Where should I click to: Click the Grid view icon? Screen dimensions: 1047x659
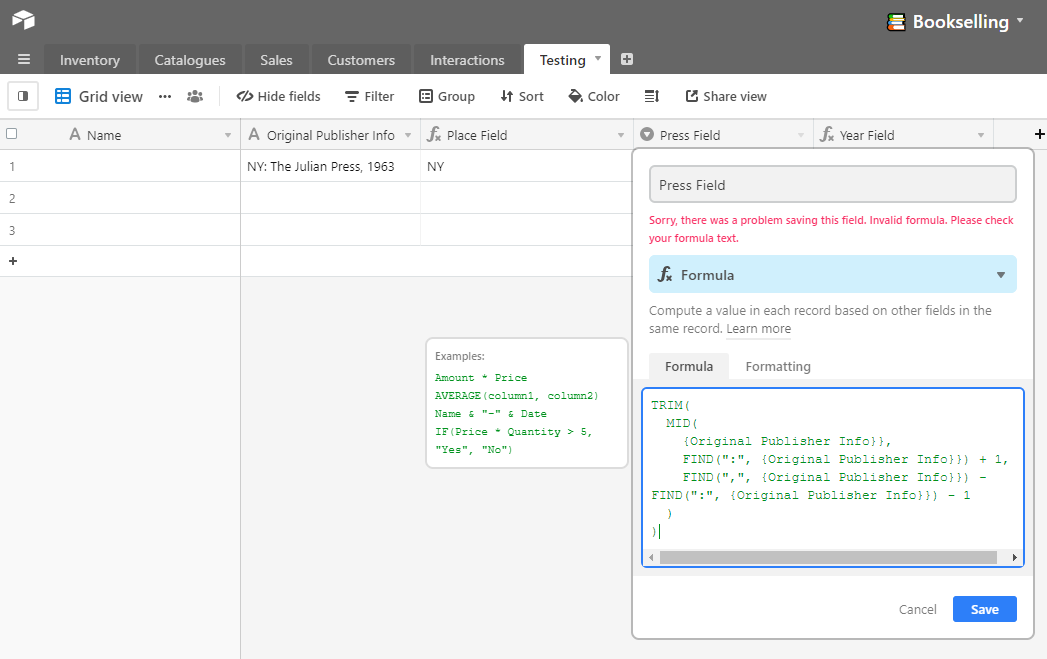click(63, 96)
